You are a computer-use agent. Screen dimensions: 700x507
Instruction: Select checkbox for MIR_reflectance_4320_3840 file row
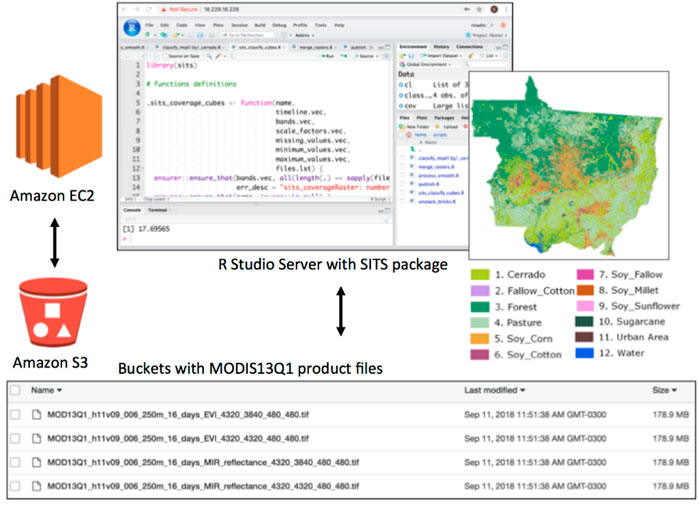15,462
